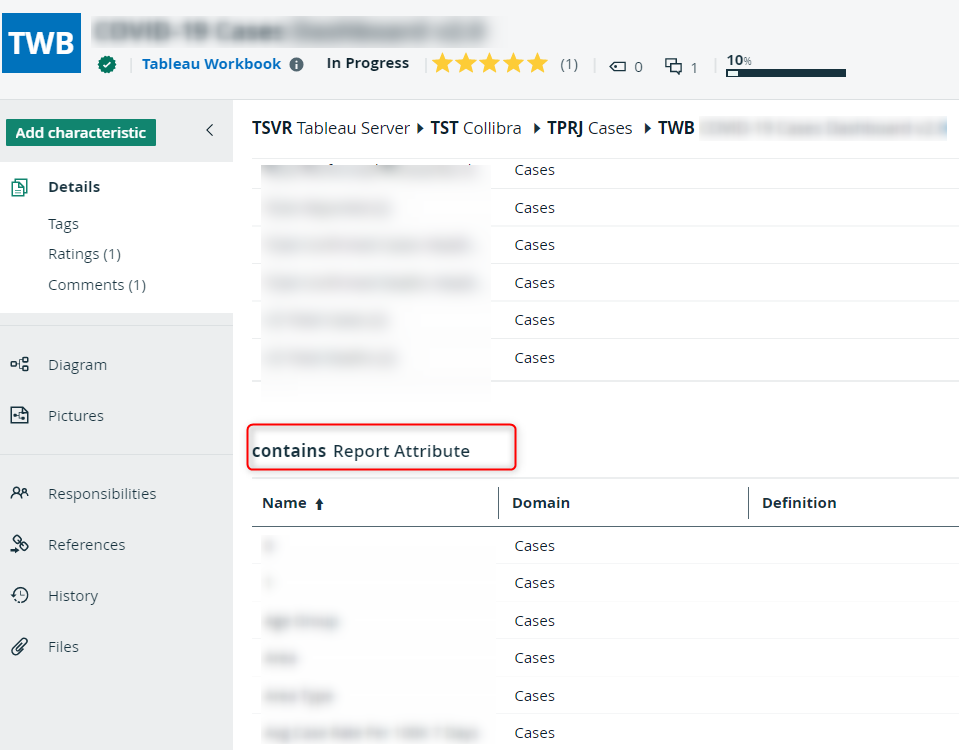
Task: Click the TWB asset type icon
Action: pos(42,43)
